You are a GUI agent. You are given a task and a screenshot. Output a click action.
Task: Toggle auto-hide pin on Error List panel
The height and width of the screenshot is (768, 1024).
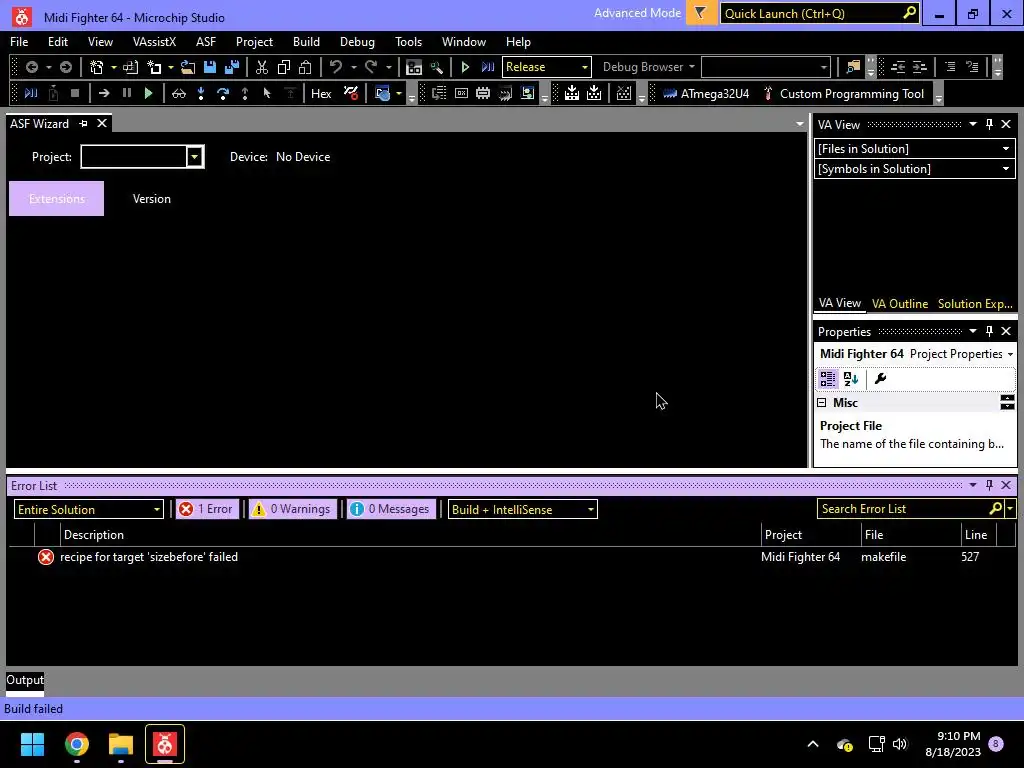coord(989,485)
